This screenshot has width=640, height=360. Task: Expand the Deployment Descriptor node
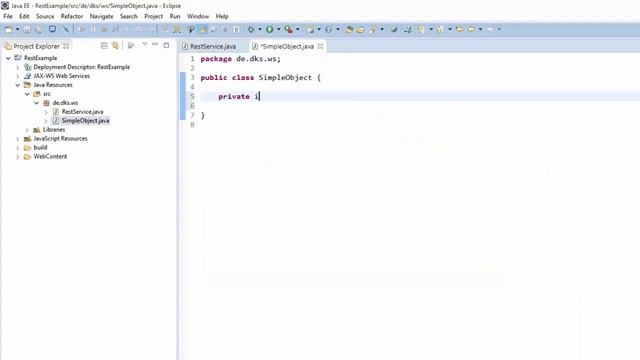click(x=18, y=67)
